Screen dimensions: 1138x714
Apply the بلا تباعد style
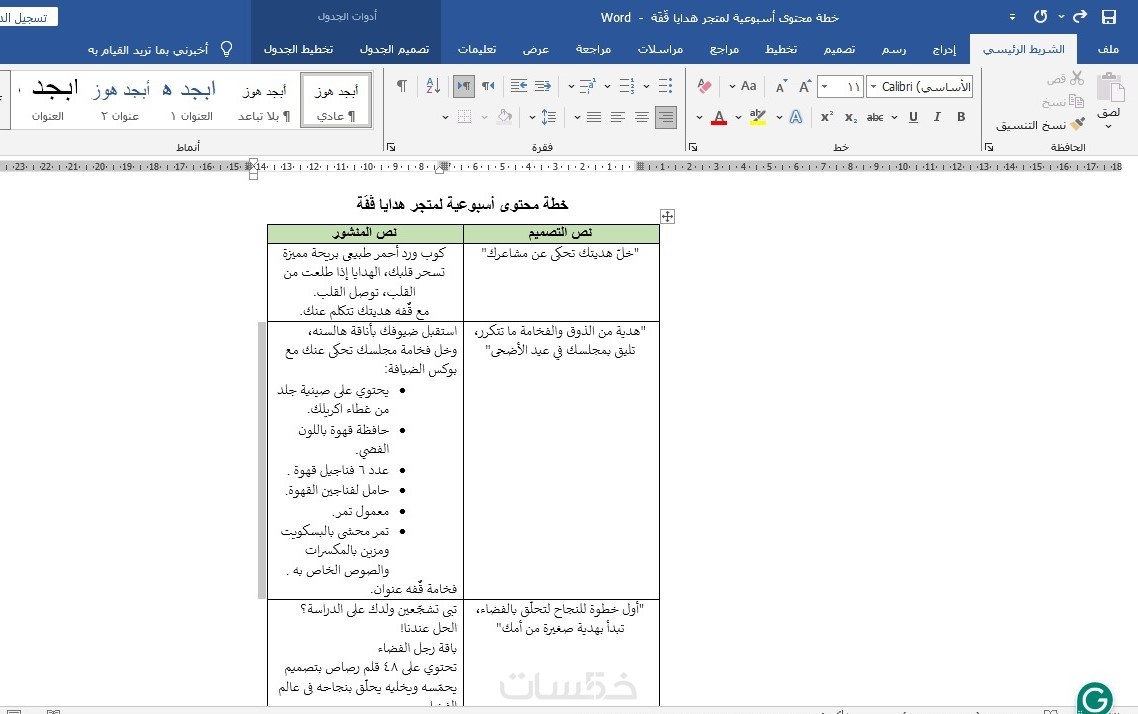264,100
